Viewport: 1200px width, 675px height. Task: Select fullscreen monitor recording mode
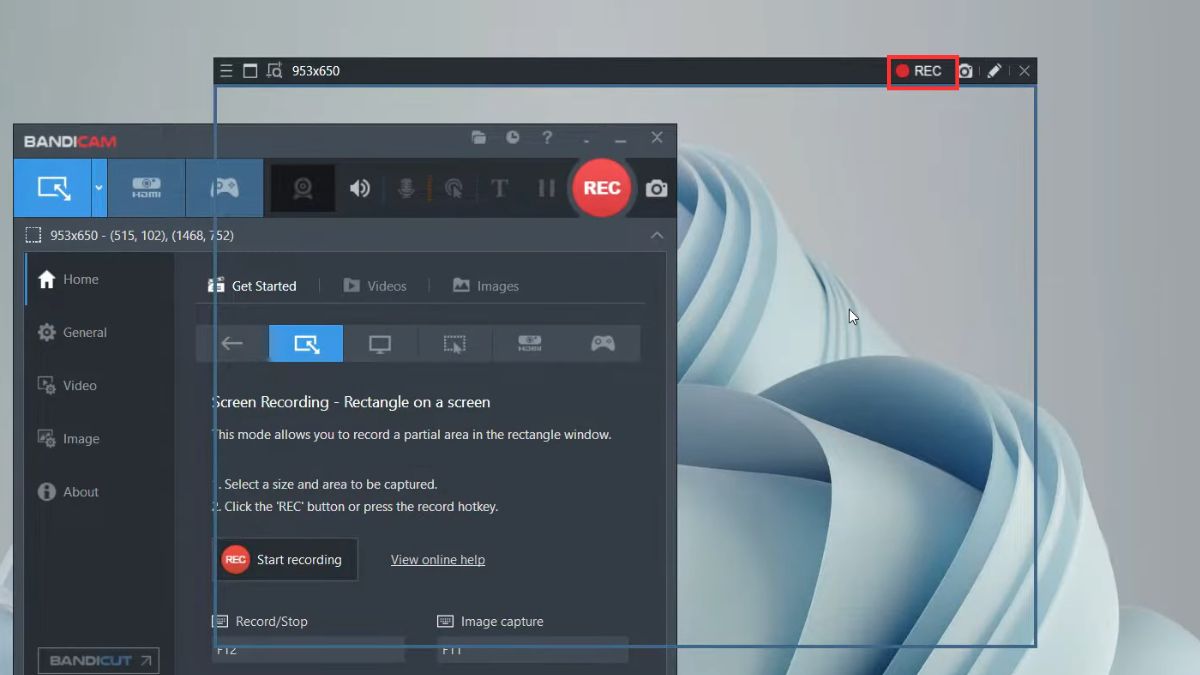coord(380,343)
